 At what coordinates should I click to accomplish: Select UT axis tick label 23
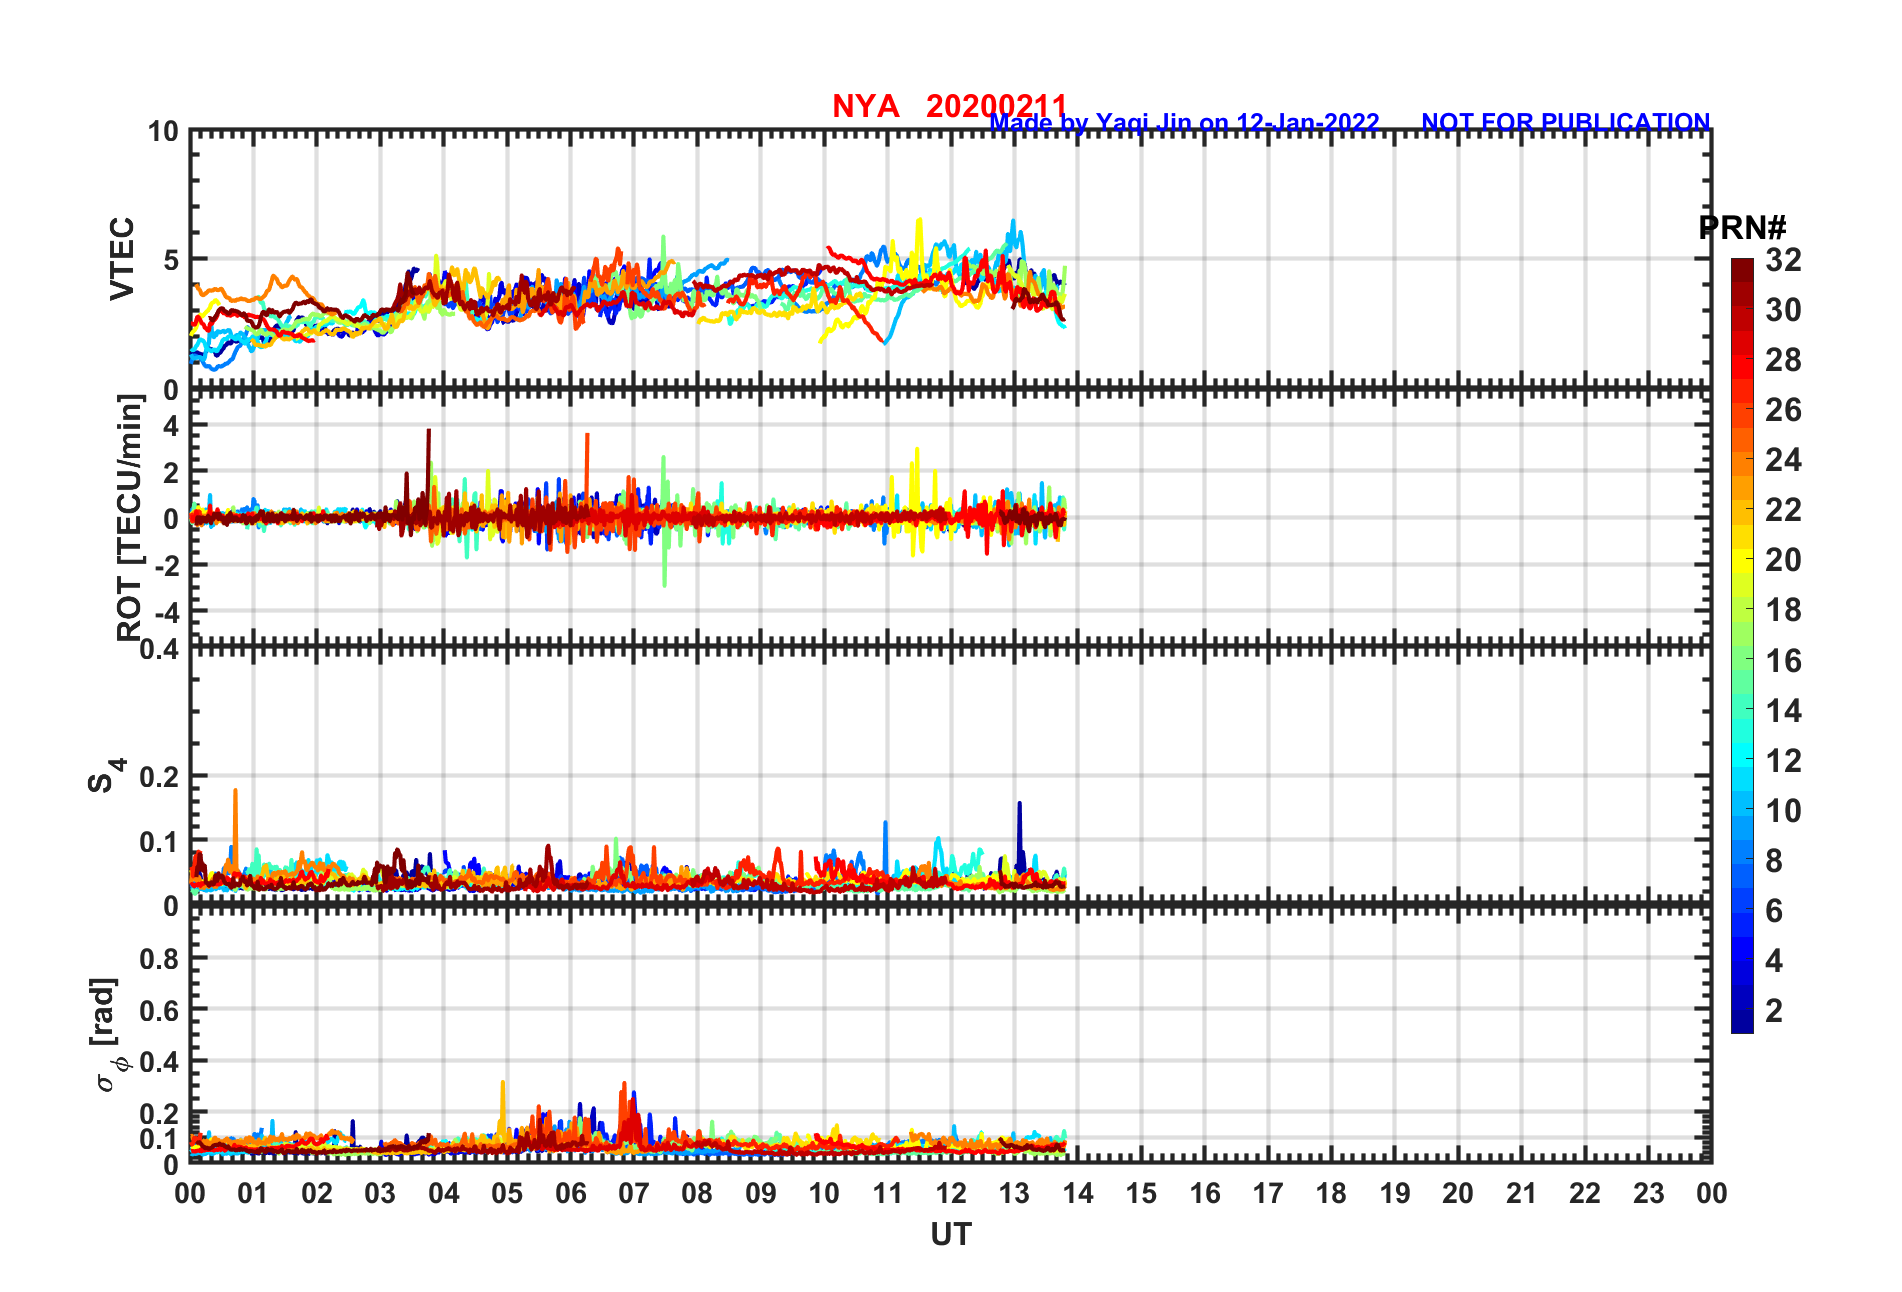1648,1193
